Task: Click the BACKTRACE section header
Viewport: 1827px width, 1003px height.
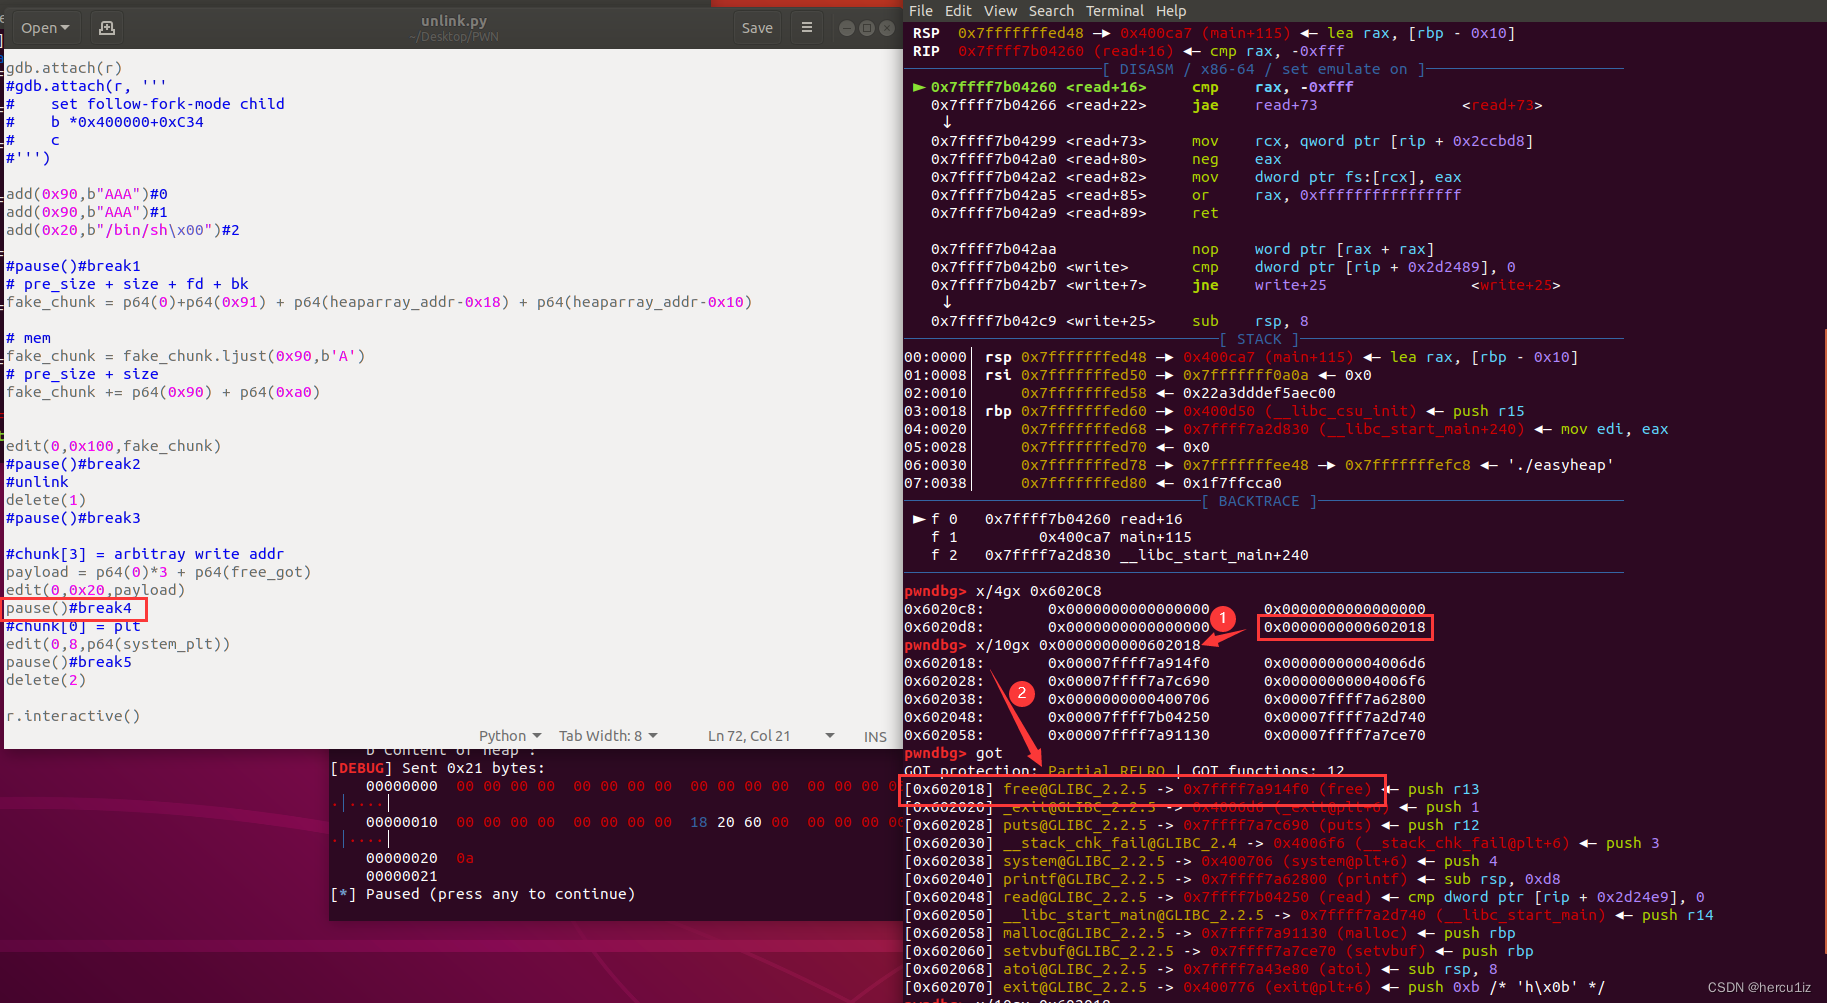Action: 1259,501
